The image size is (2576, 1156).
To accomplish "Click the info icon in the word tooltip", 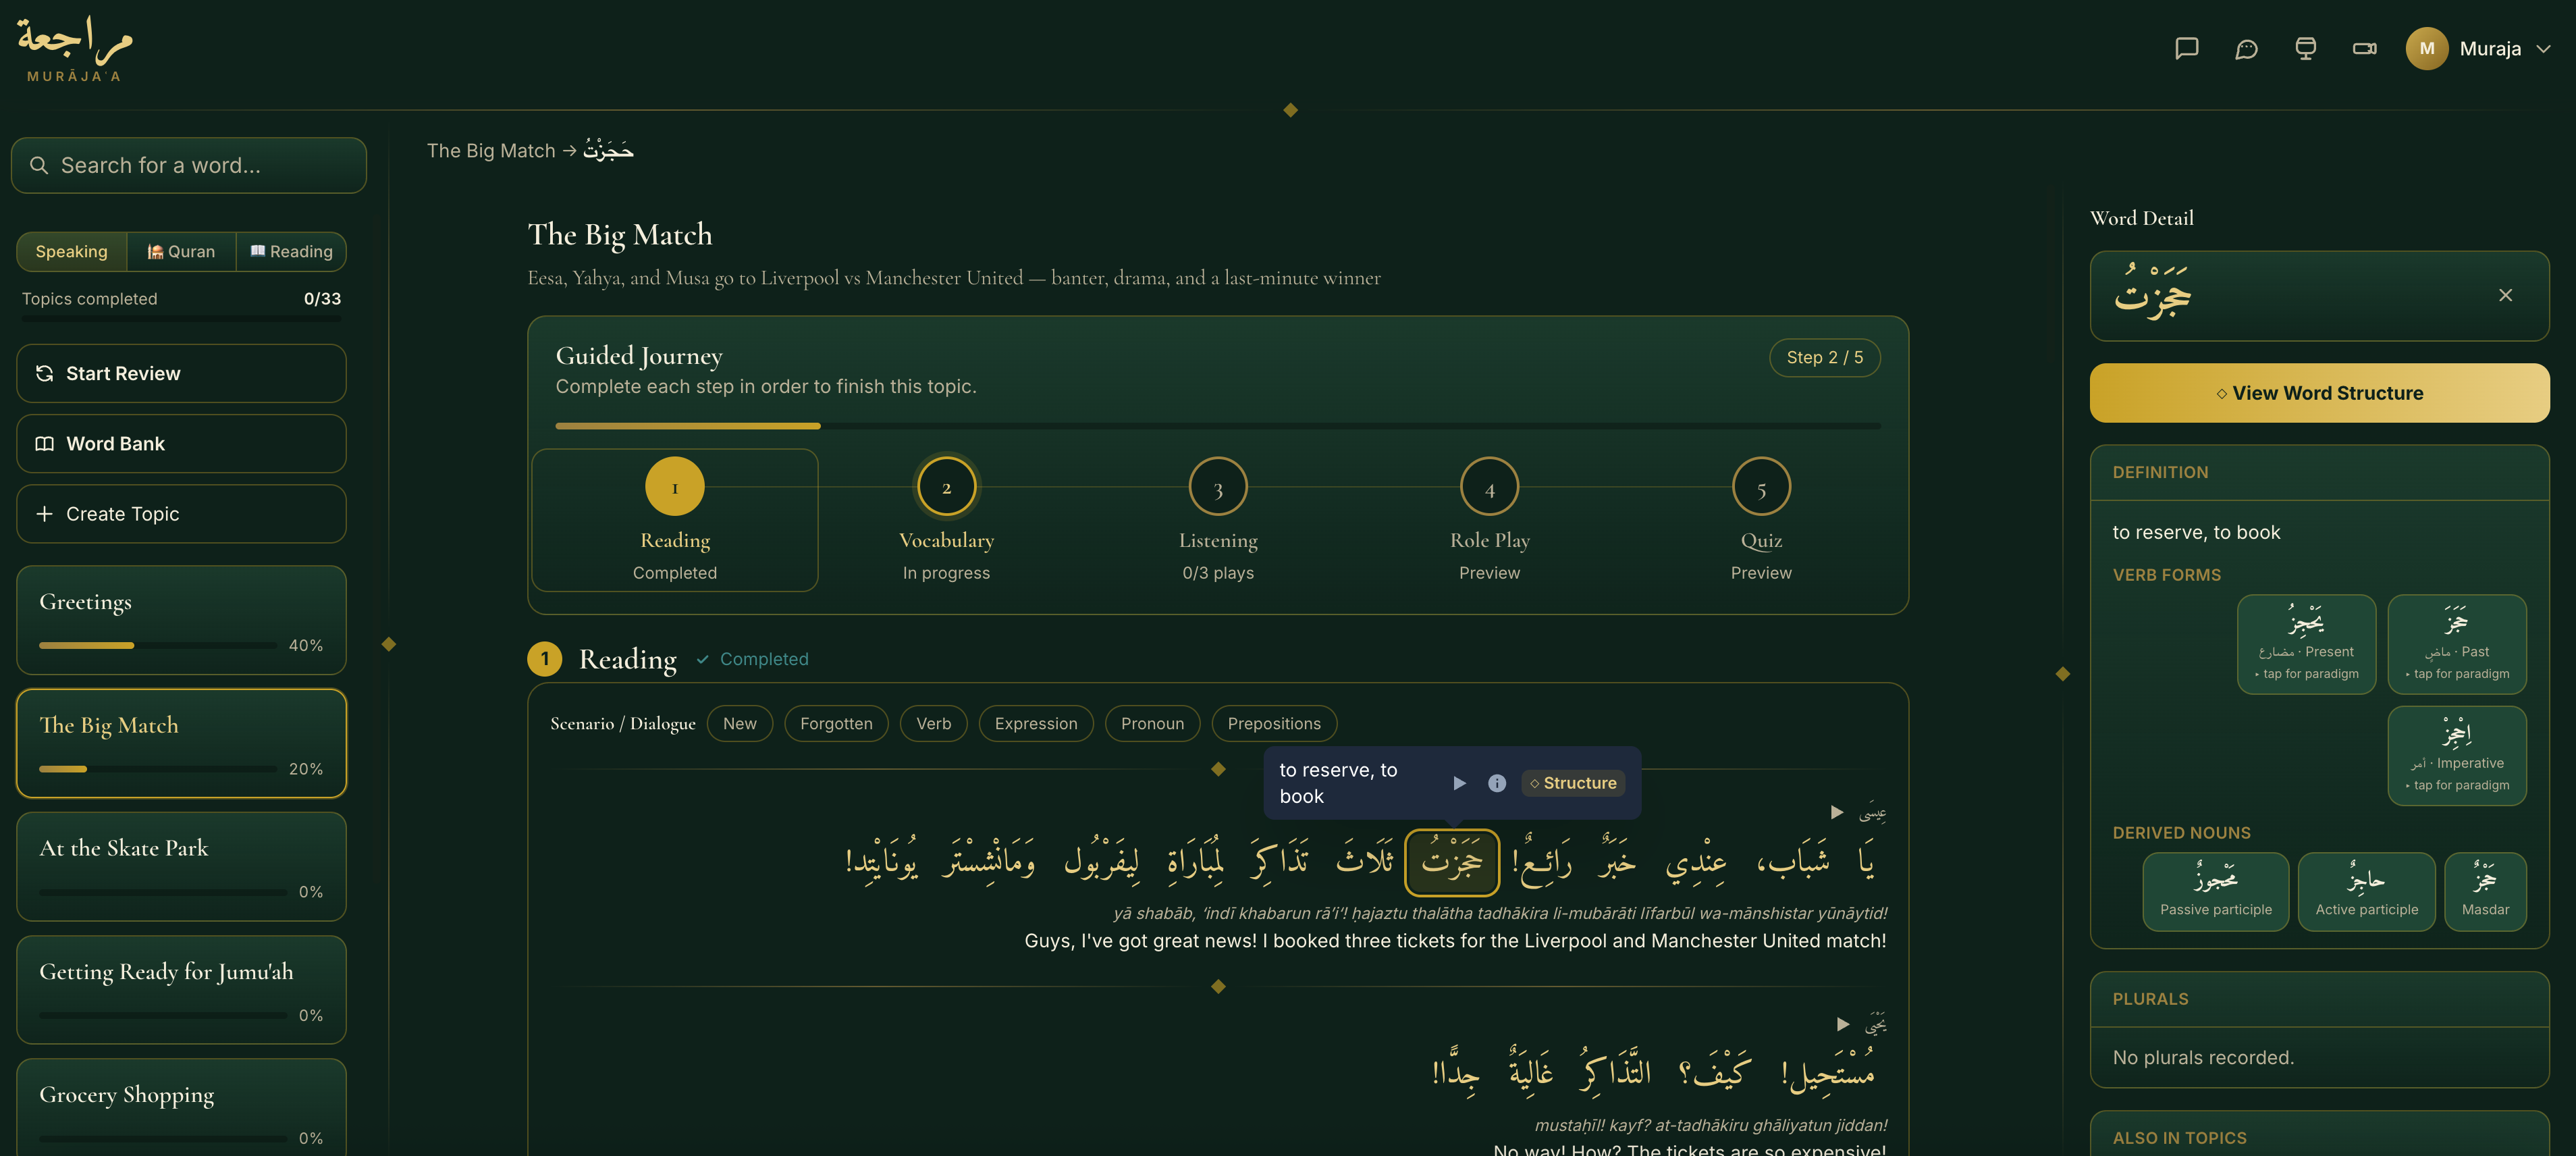I will pyautogui.click(x=1497, y=783).
